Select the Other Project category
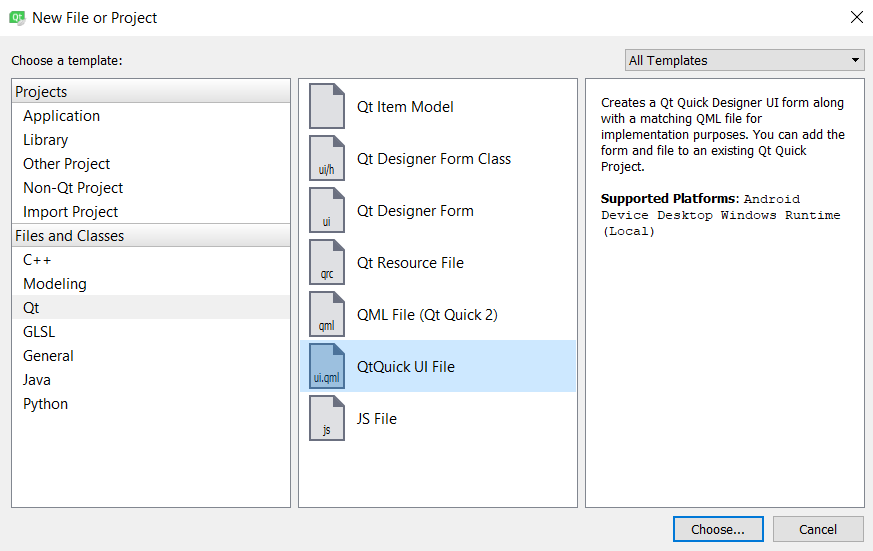This screenshot has width=873, height=551. click(67, 164)
